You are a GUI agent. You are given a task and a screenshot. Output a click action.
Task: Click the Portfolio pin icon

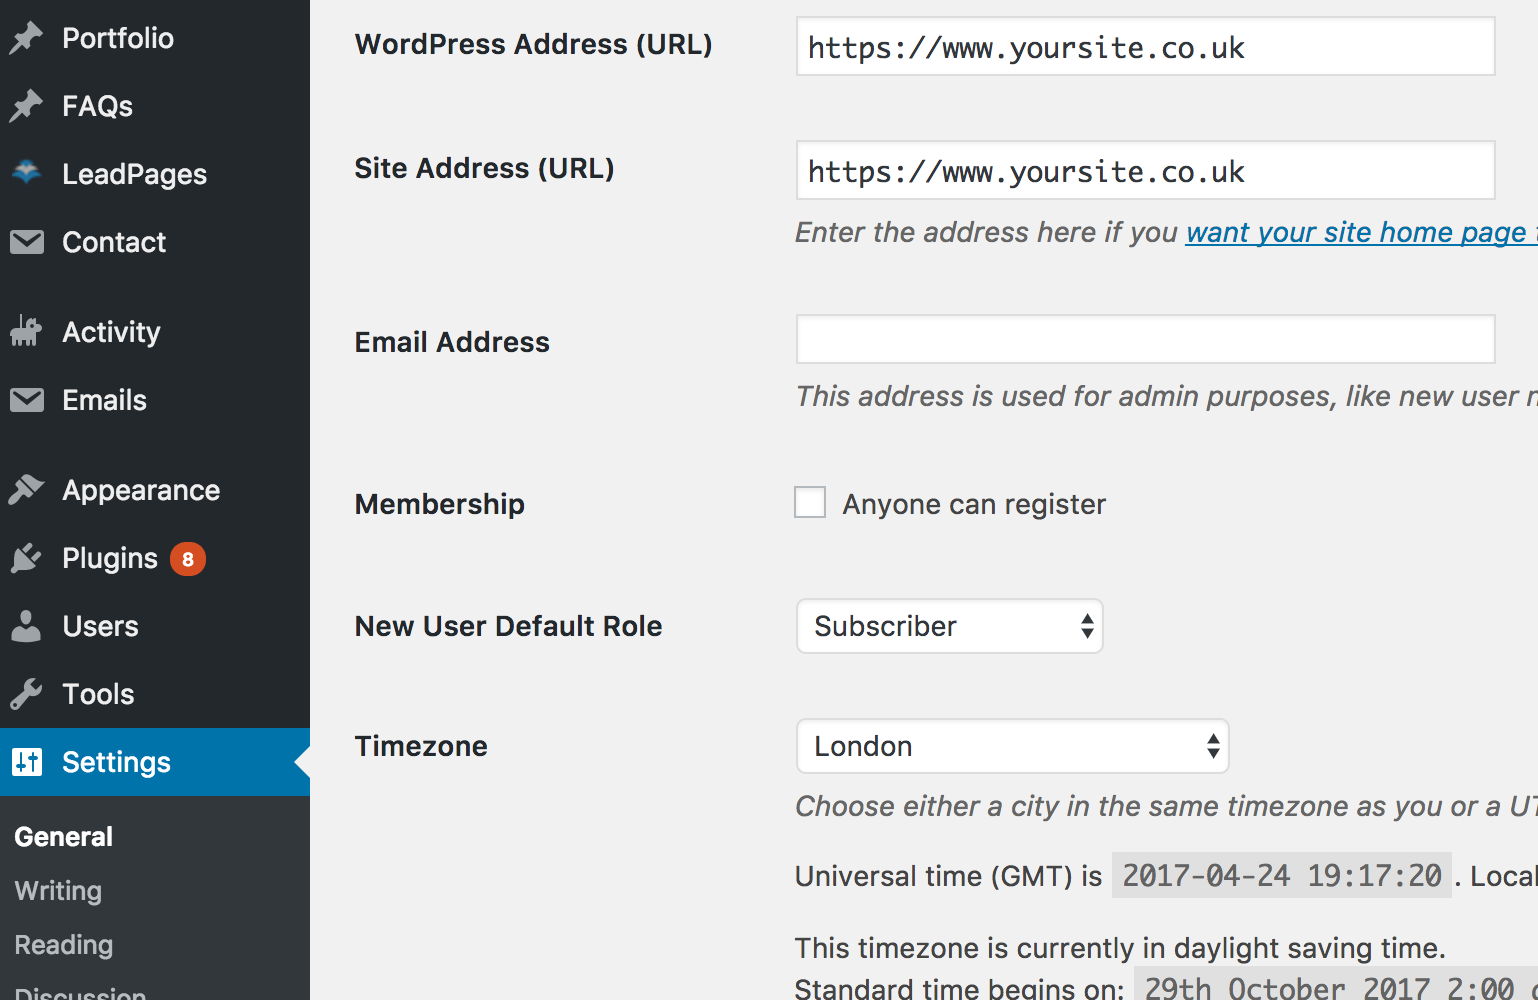tap(26, 38)
